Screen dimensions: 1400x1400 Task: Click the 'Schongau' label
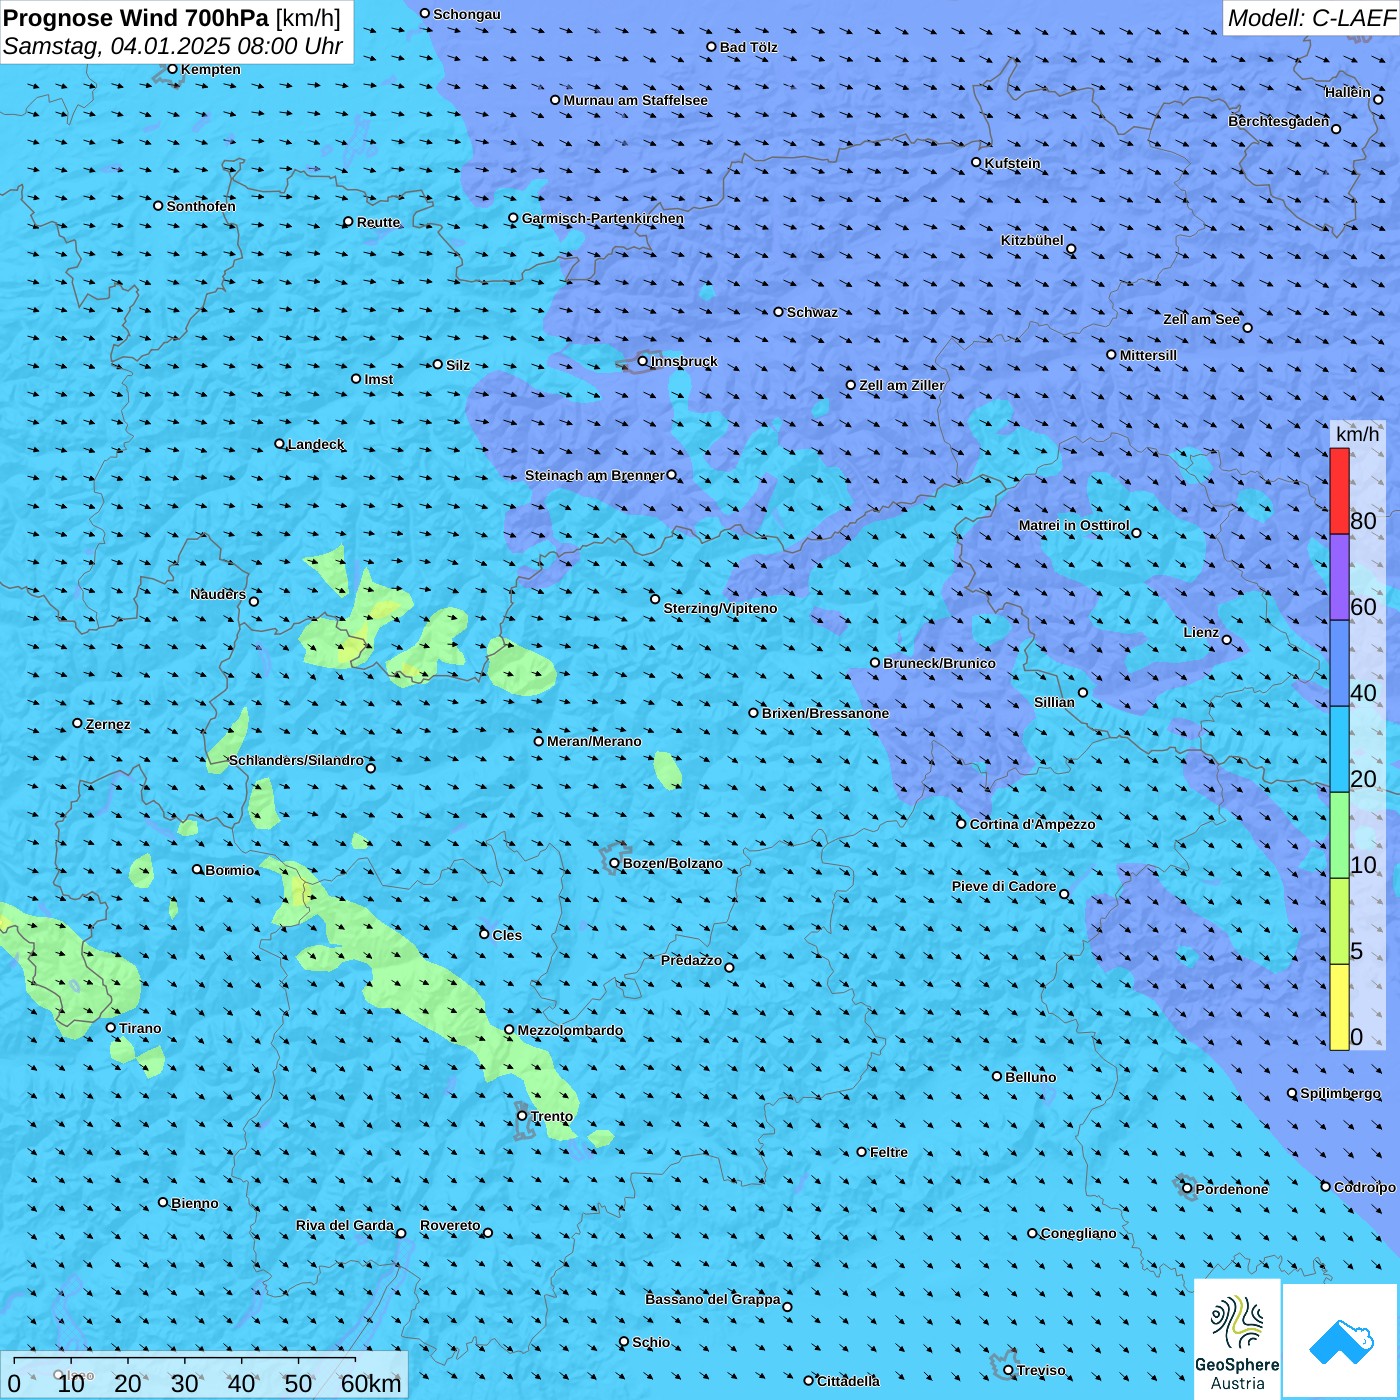pyautogui.click(x=467, y=14)
